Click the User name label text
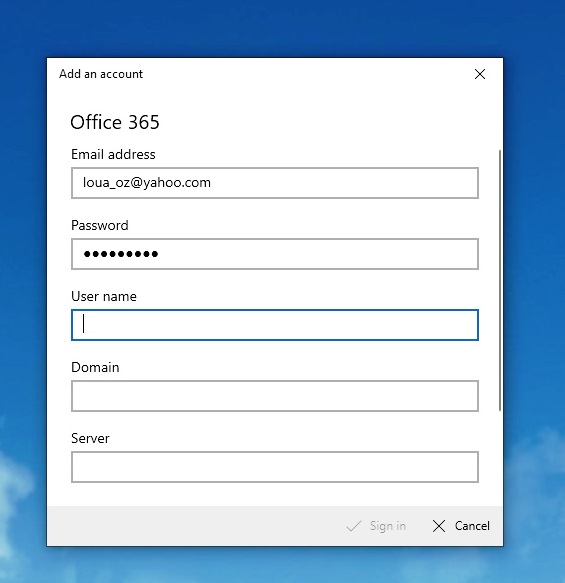The width and height of the screenshot is (565, 583). pos(104,296)
